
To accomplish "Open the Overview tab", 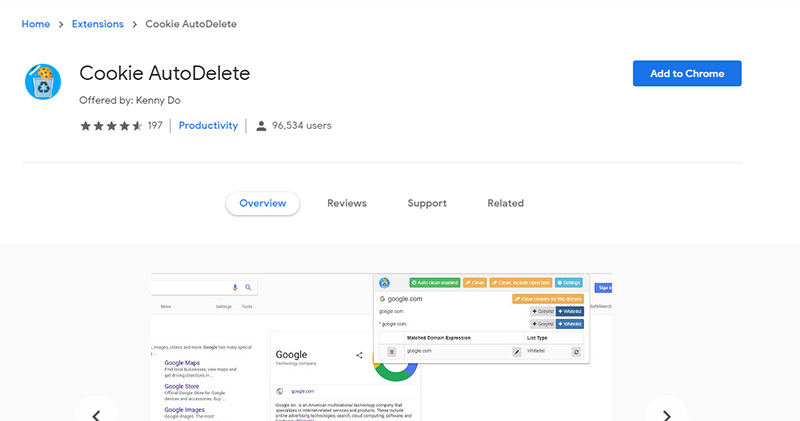I will (263, 203).
